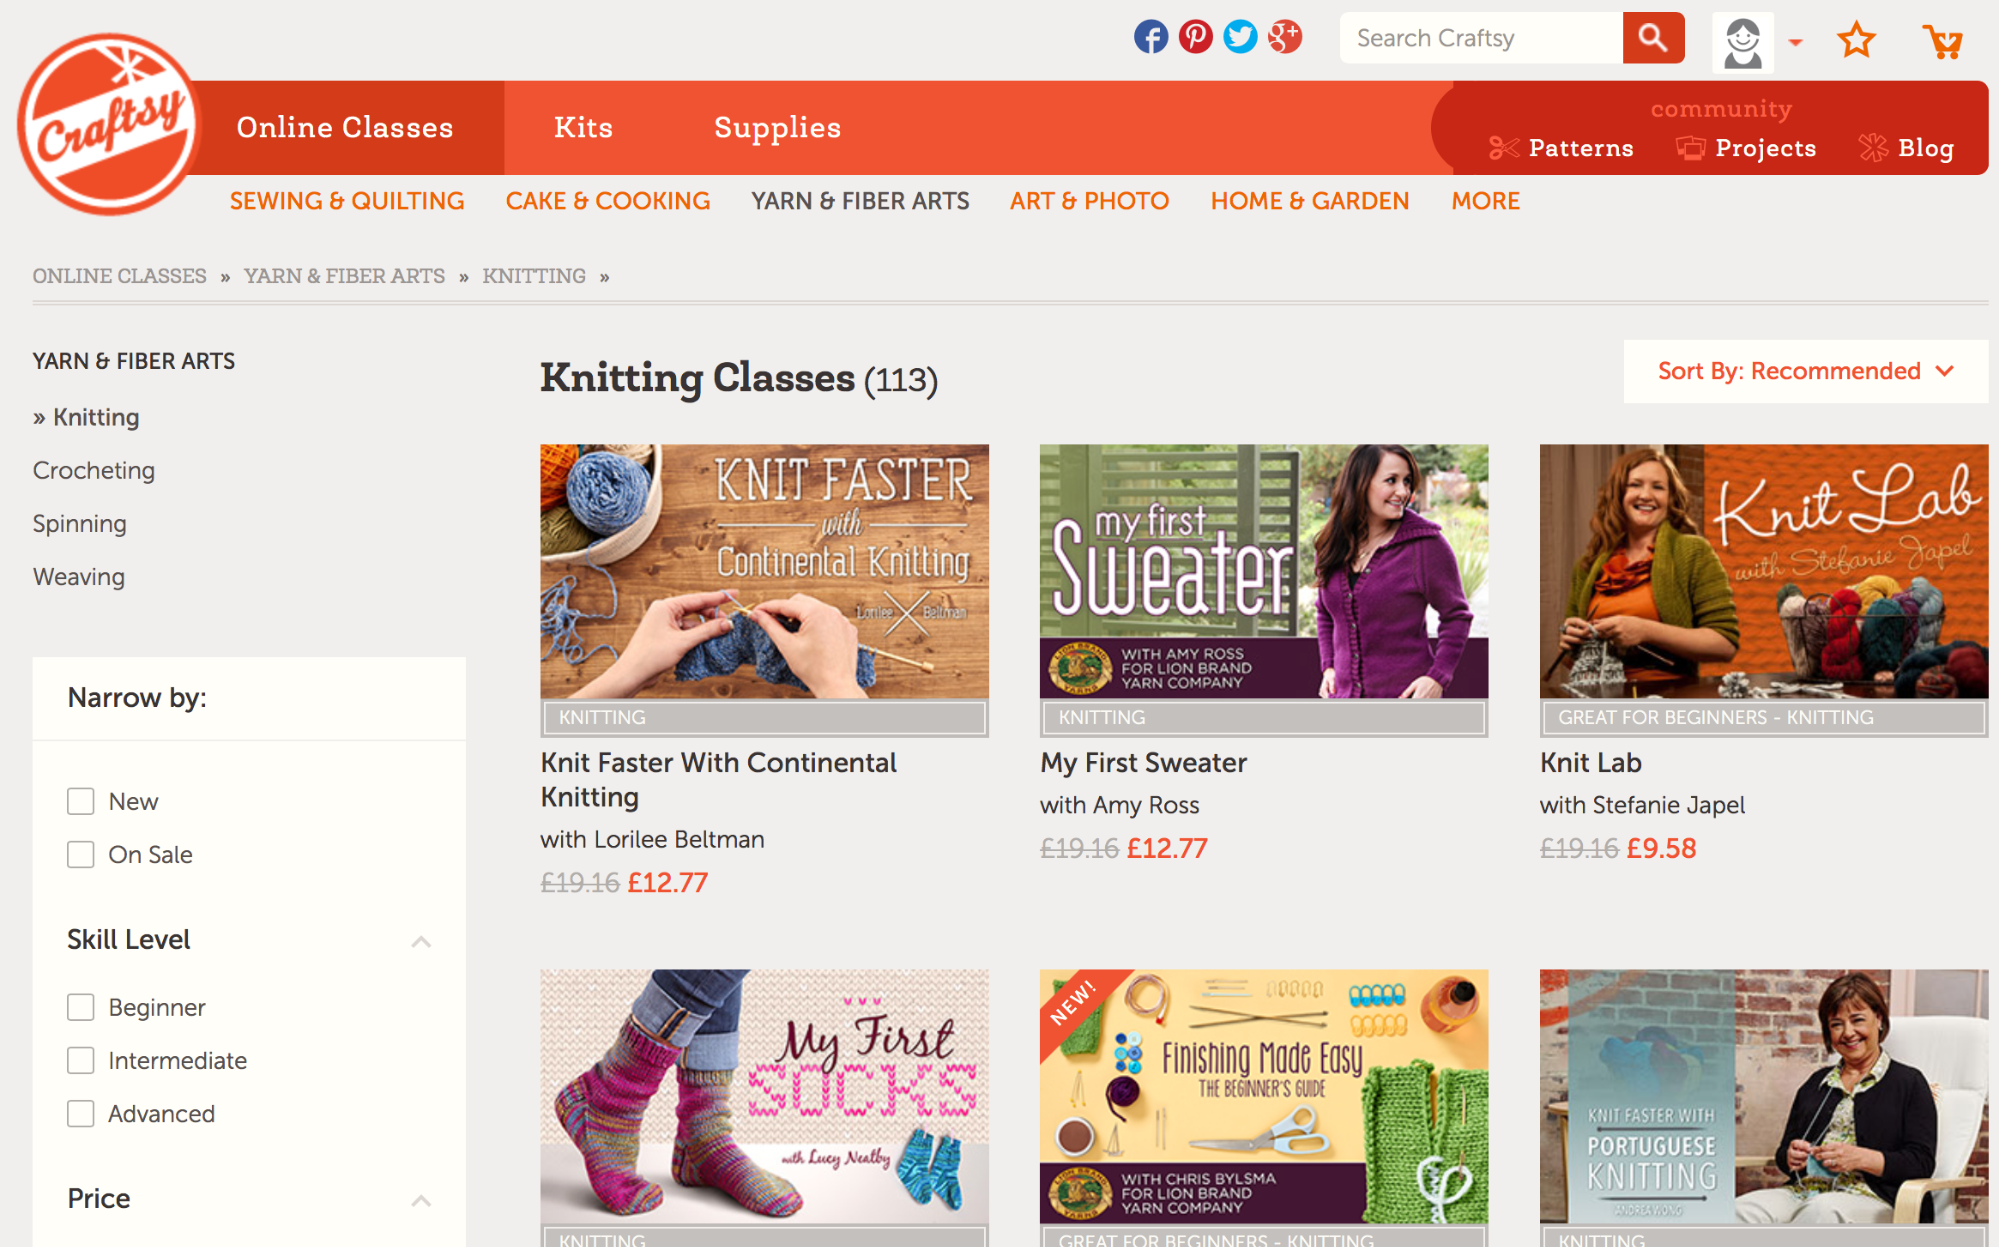Open Knit Lab class thumbnail
This screenshot has height=1248, width=1999.
(x=1764, y=571)
